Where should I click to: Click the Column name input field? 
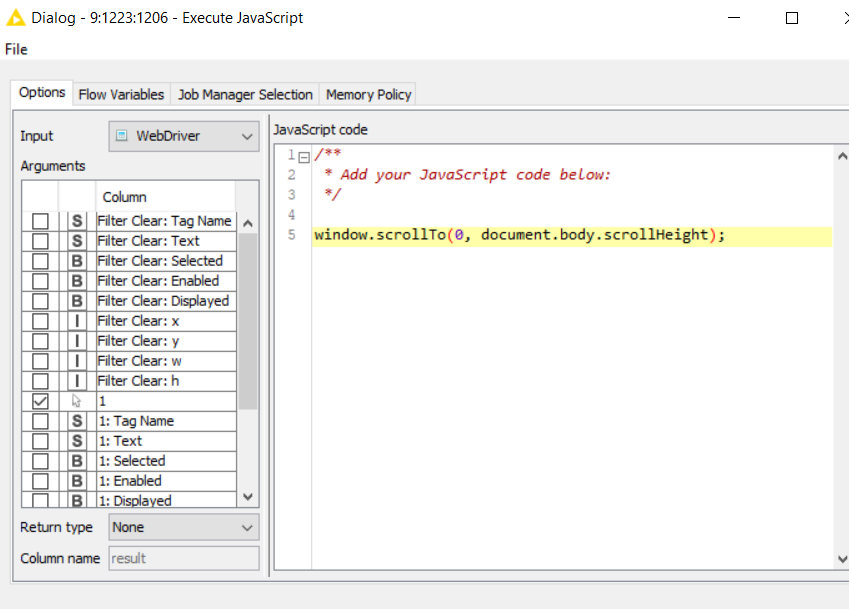(x=183, y=558)
